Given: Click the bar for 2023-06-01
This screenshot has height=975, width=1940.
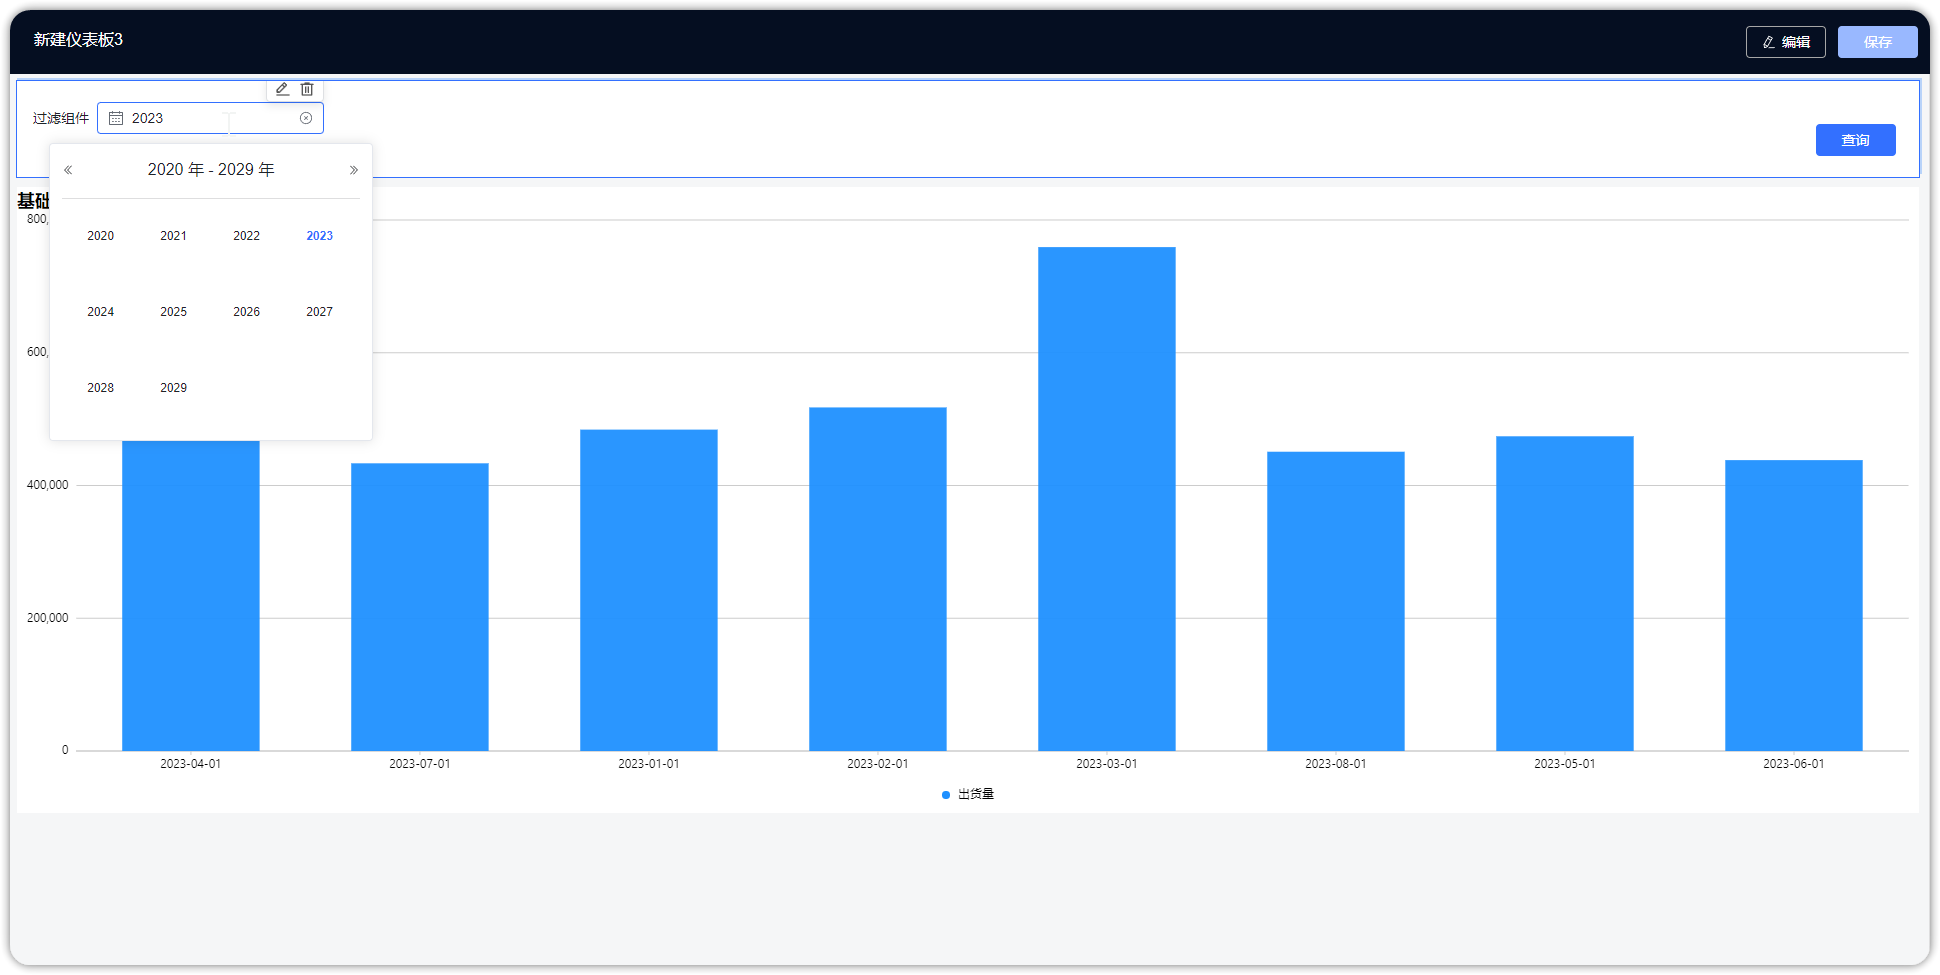Looking at the screenshot, I should pos(1793,605).
